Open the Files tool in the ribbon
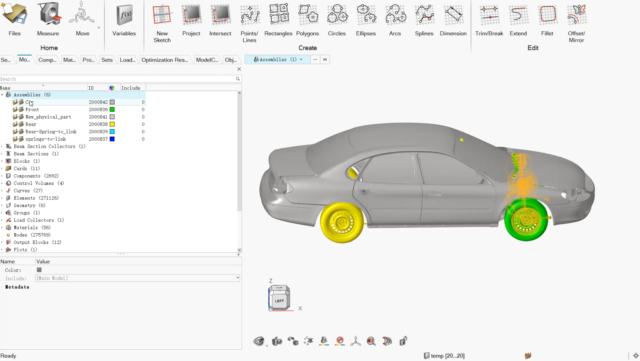 coord(14,19)
